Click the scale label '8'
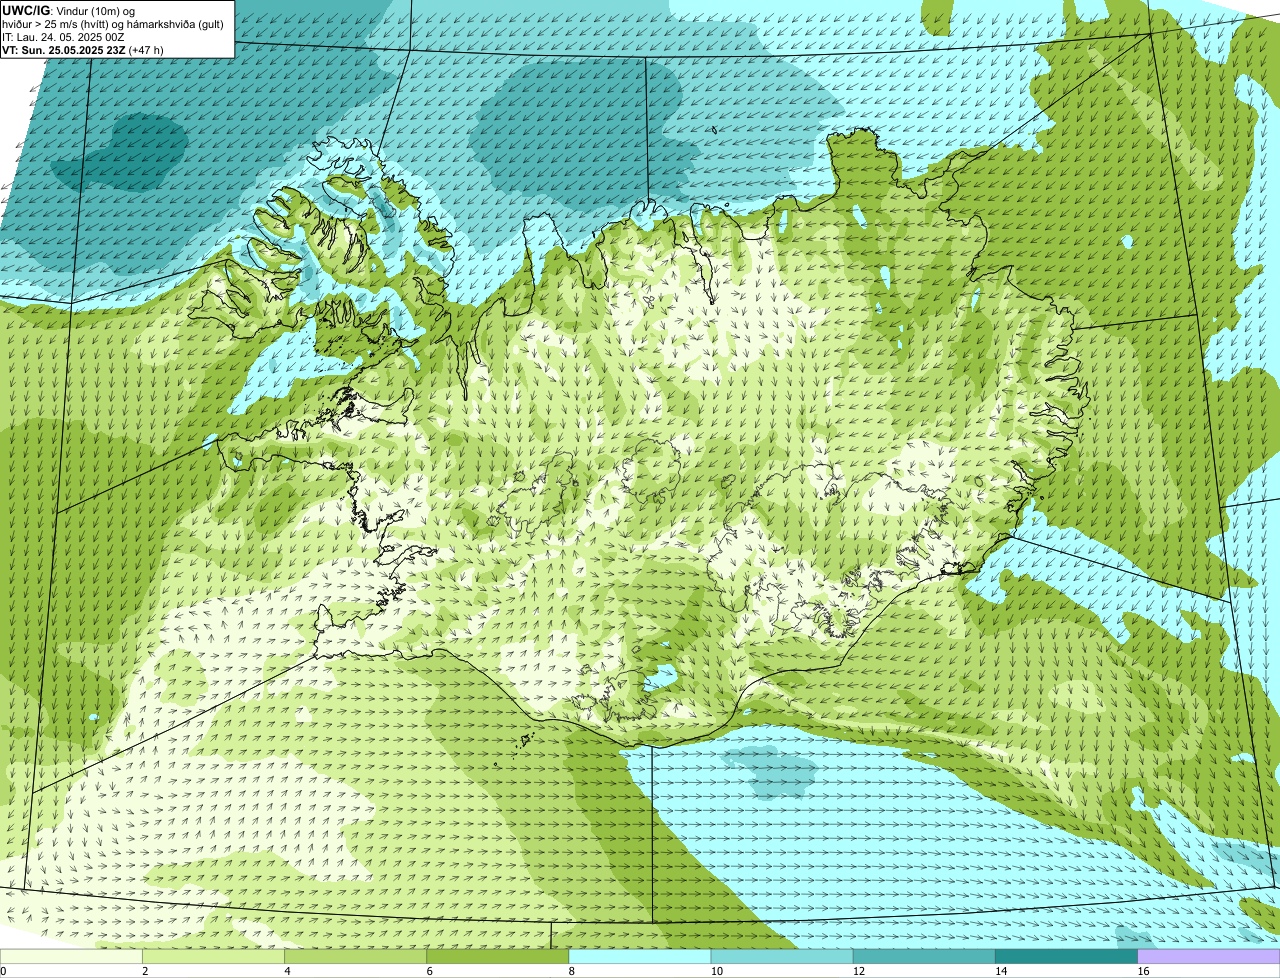This screenshot has height=978, width=1280. coord(571,971)
